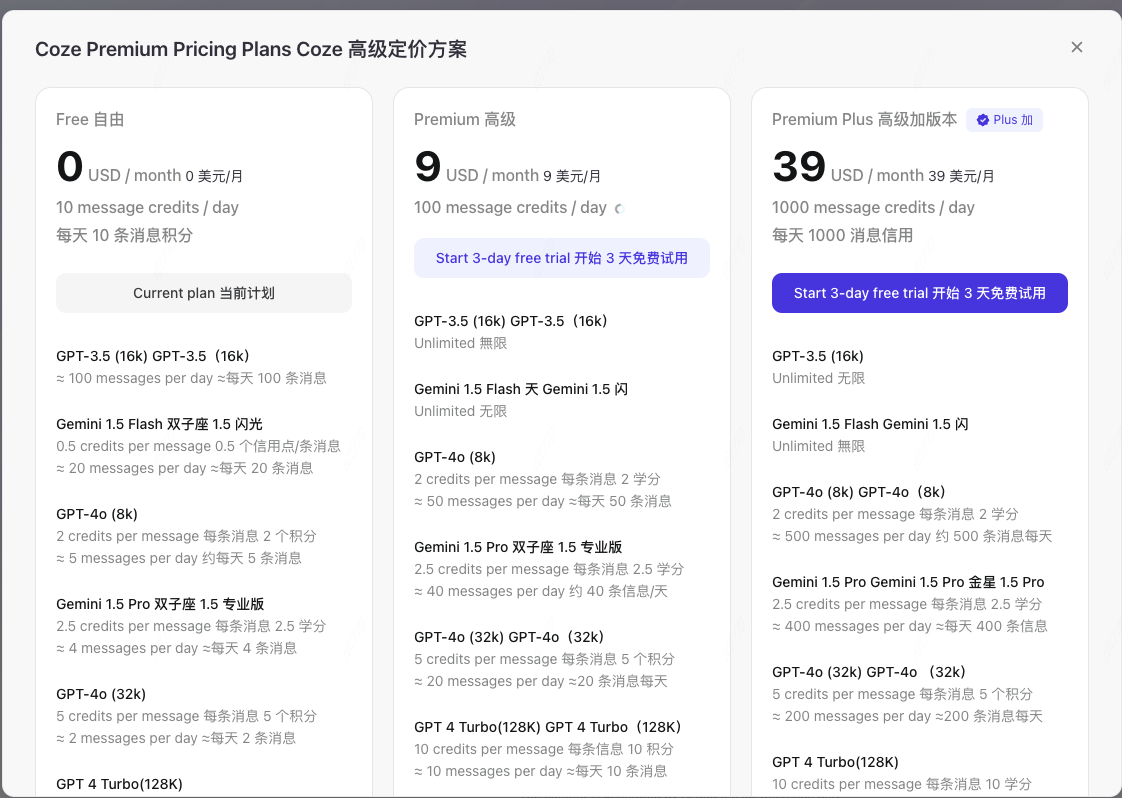Click the 每天 10 条消息积分 text

(125, 235)
